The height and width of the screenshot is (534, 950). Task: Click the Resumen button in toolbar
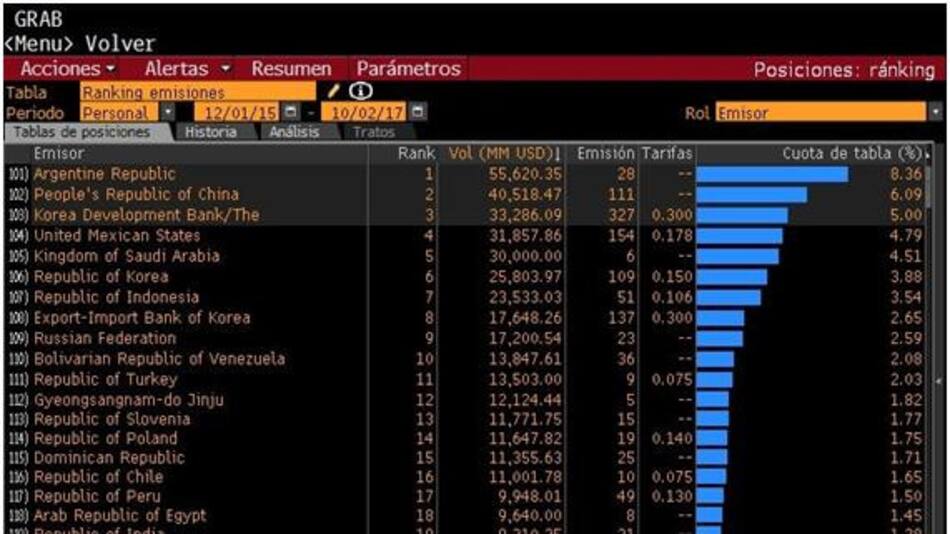coord(291,69)
